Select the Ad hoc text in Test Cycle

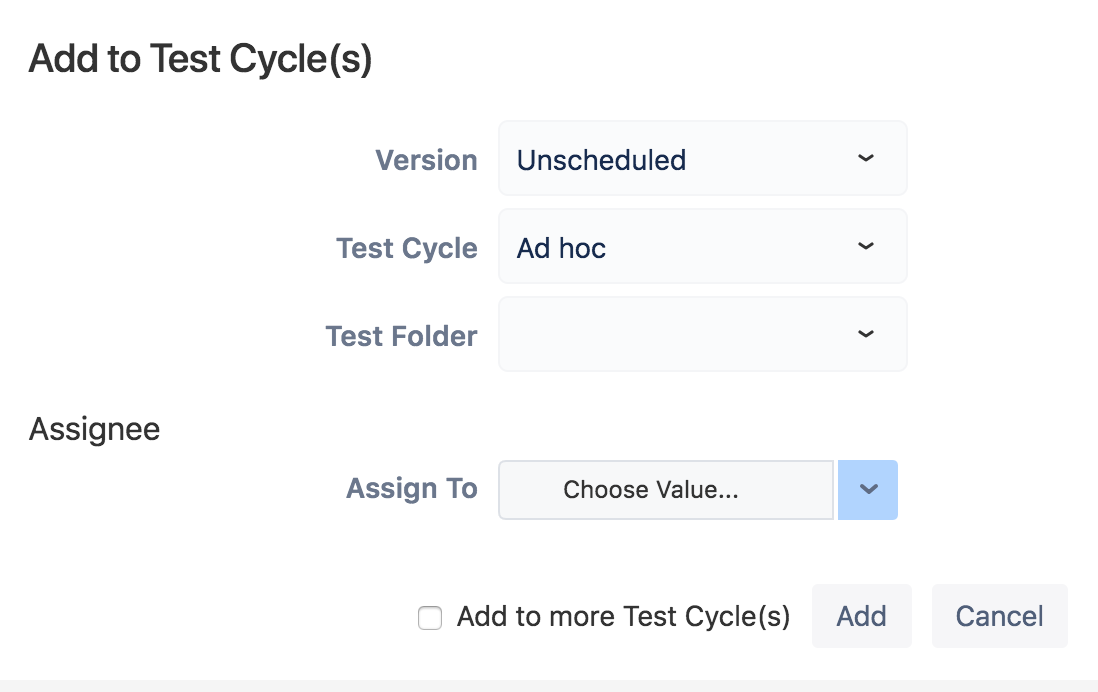click(561, 248)
